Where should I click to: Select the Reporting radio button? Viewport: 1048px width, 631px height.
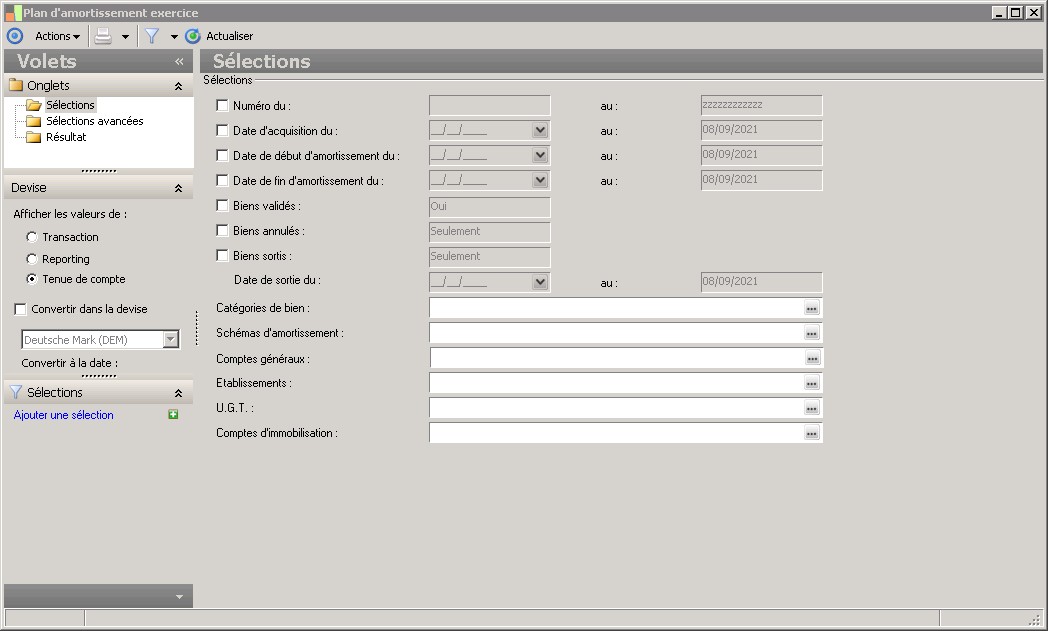(x=32, y=259)
